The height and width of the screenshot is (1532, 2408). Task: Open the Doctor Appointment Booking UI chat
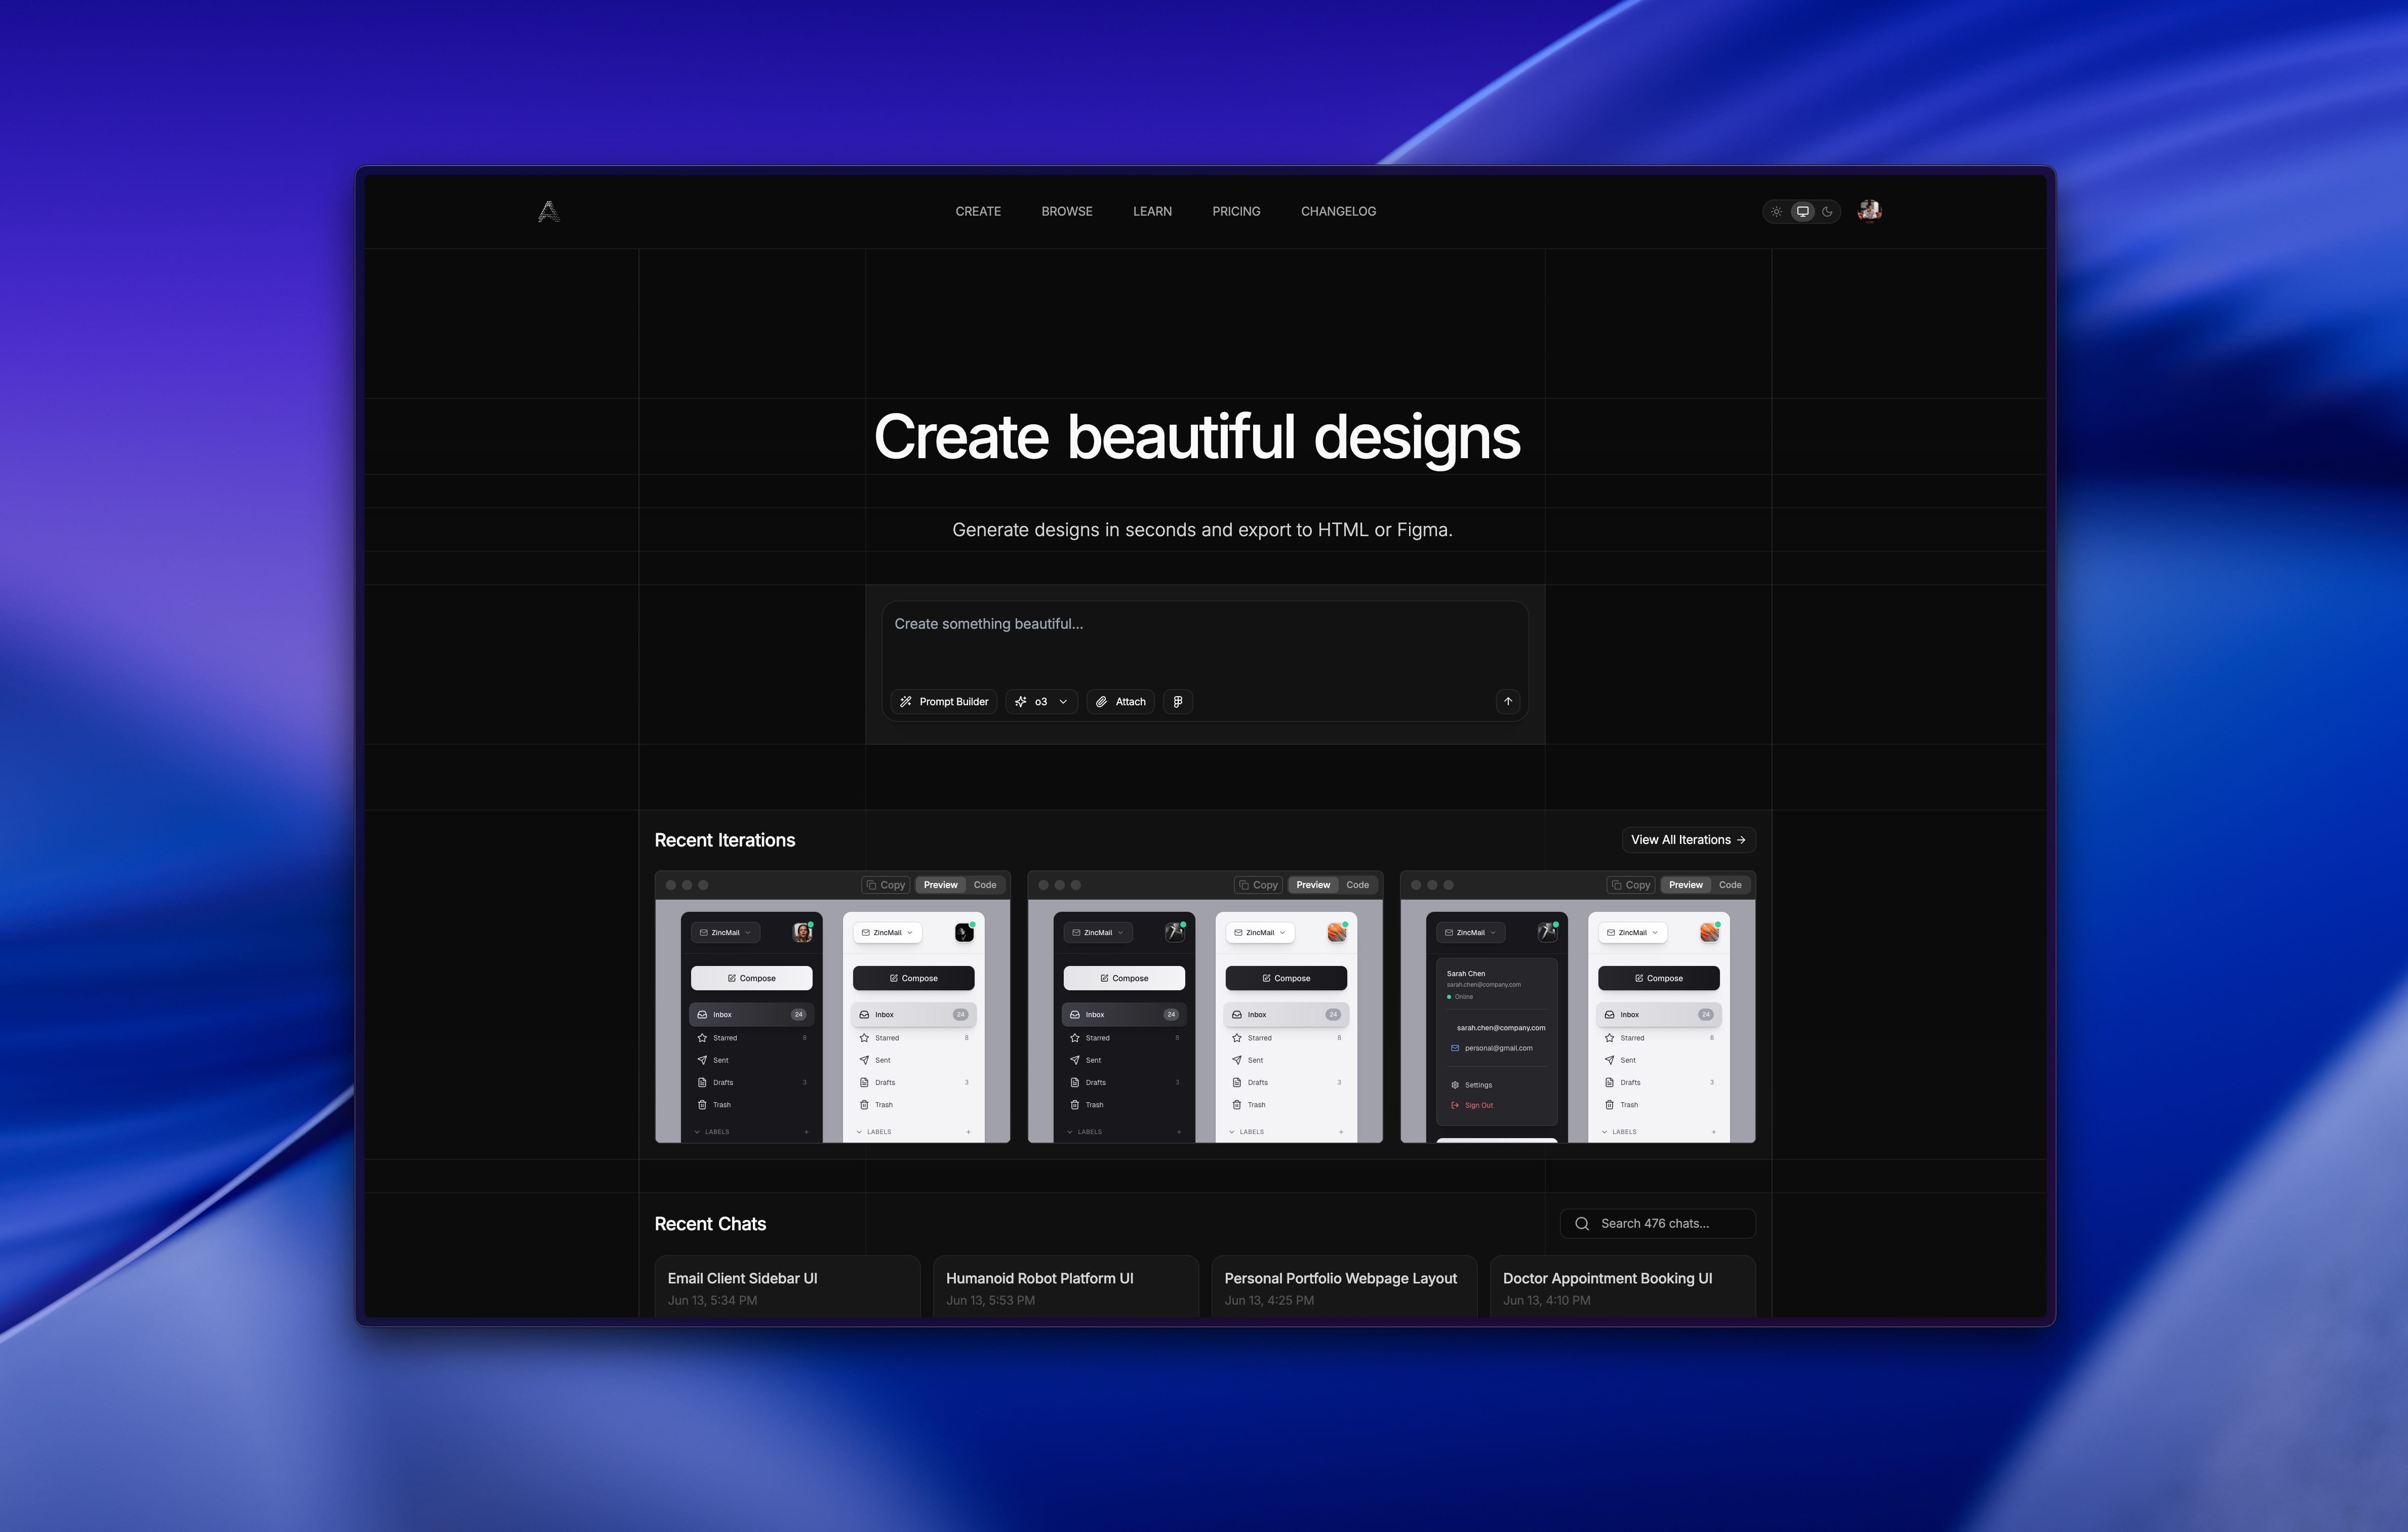(1622, 1287)
